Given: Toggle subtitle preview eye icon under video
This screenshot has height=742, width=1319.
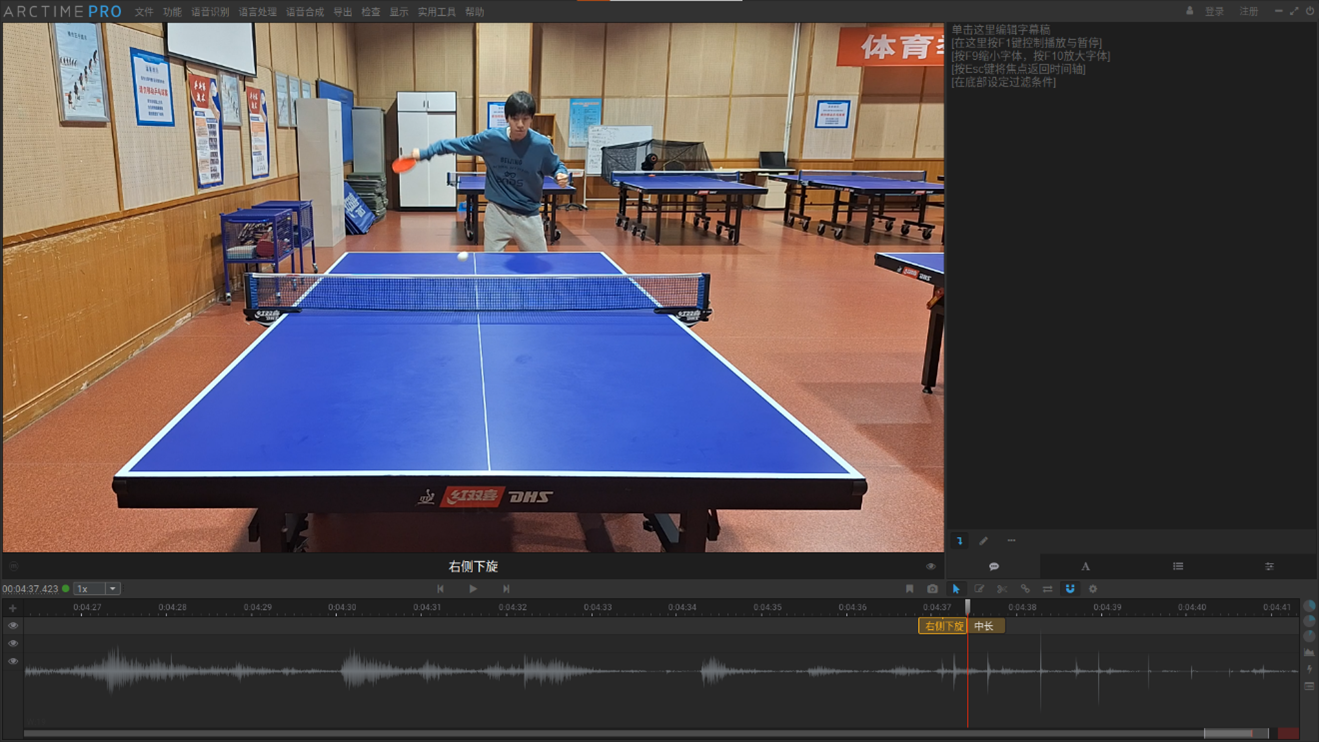Looking at the screenshot, I should click(x=930, y=567).
